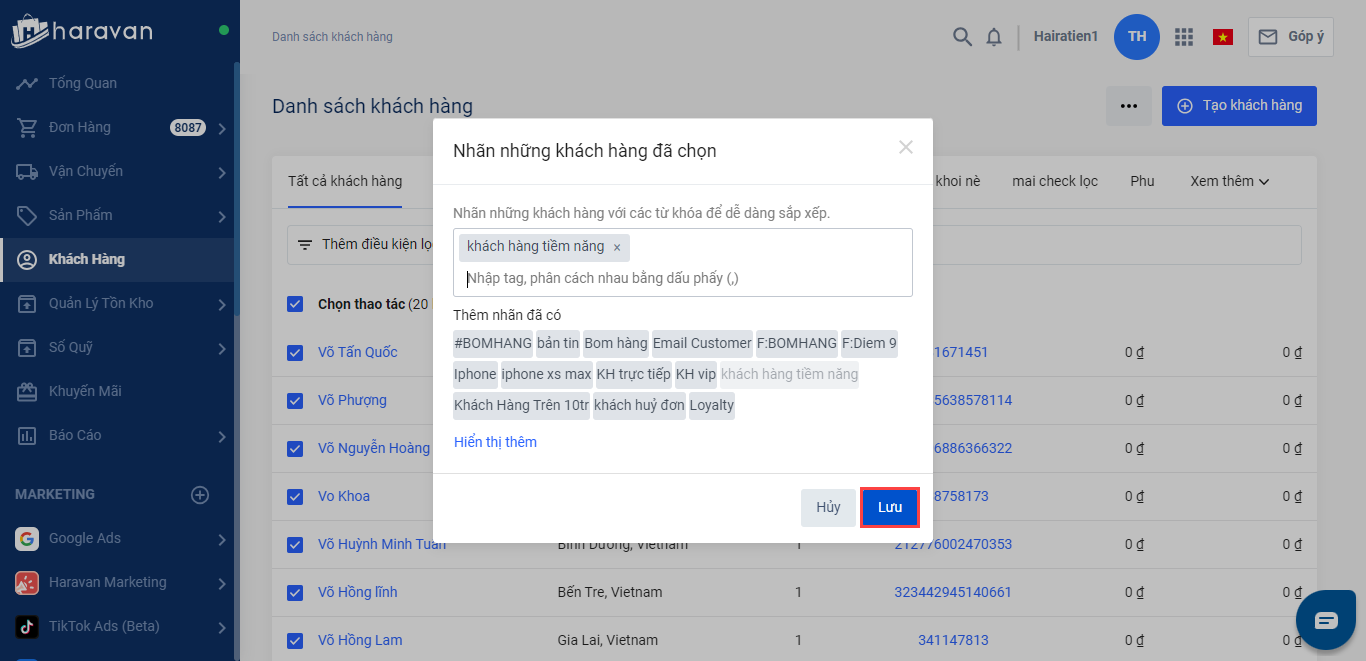The width and height of the screenshot is (1366, 661).
Task: Click the search magnifier icon
Action: click(962, 37)
